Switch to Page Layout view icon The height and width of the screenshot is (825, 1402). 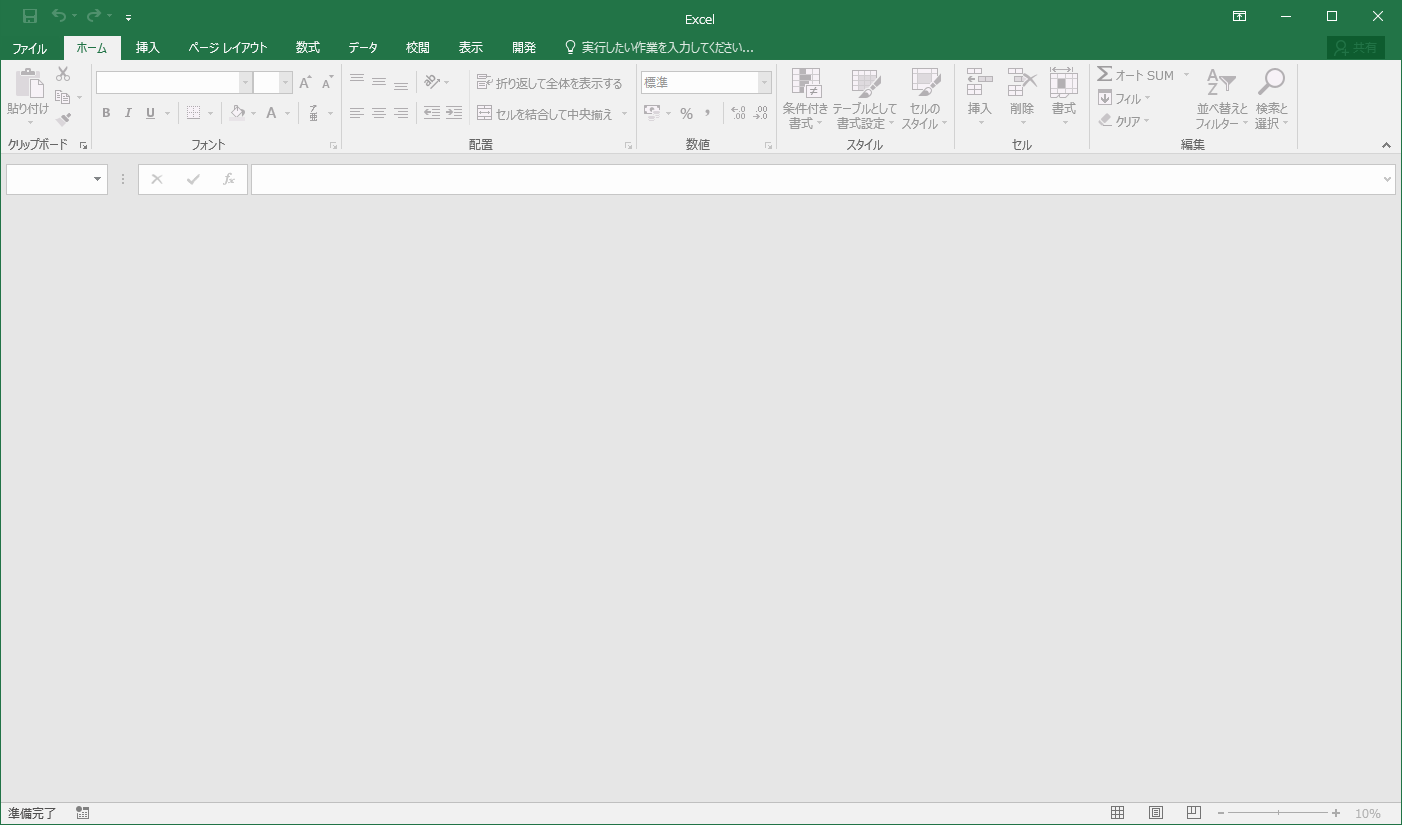(1156, 813)
